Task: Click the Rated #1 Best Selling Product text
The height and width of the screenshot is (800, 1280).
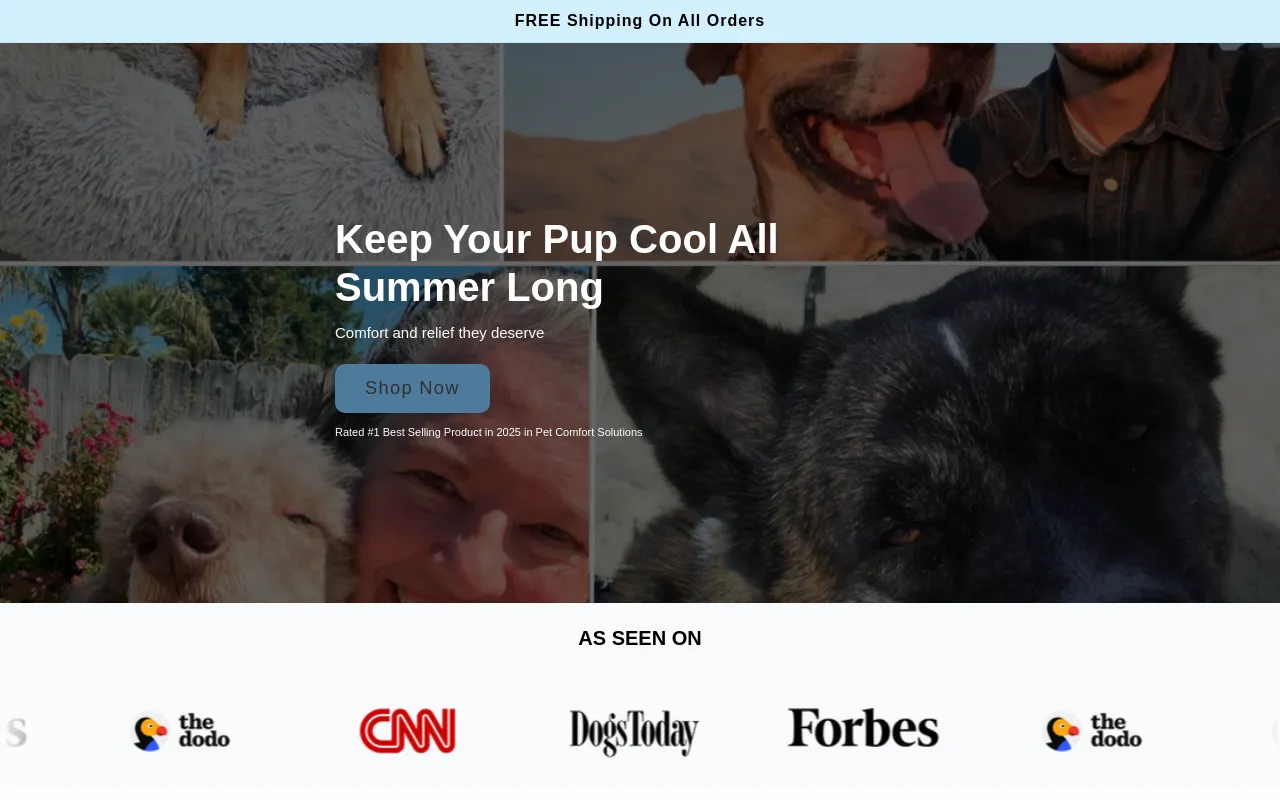Action: coord(488,432)
